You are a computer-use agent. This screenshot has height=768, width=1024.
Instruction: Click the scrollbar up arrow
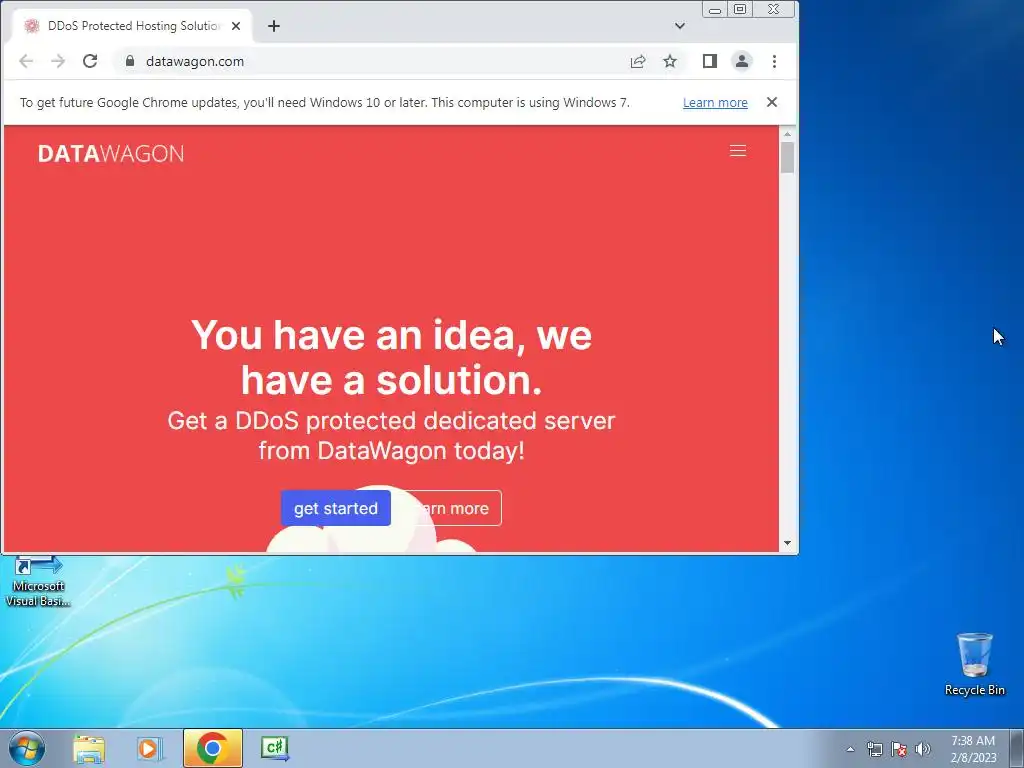[787, 134]
